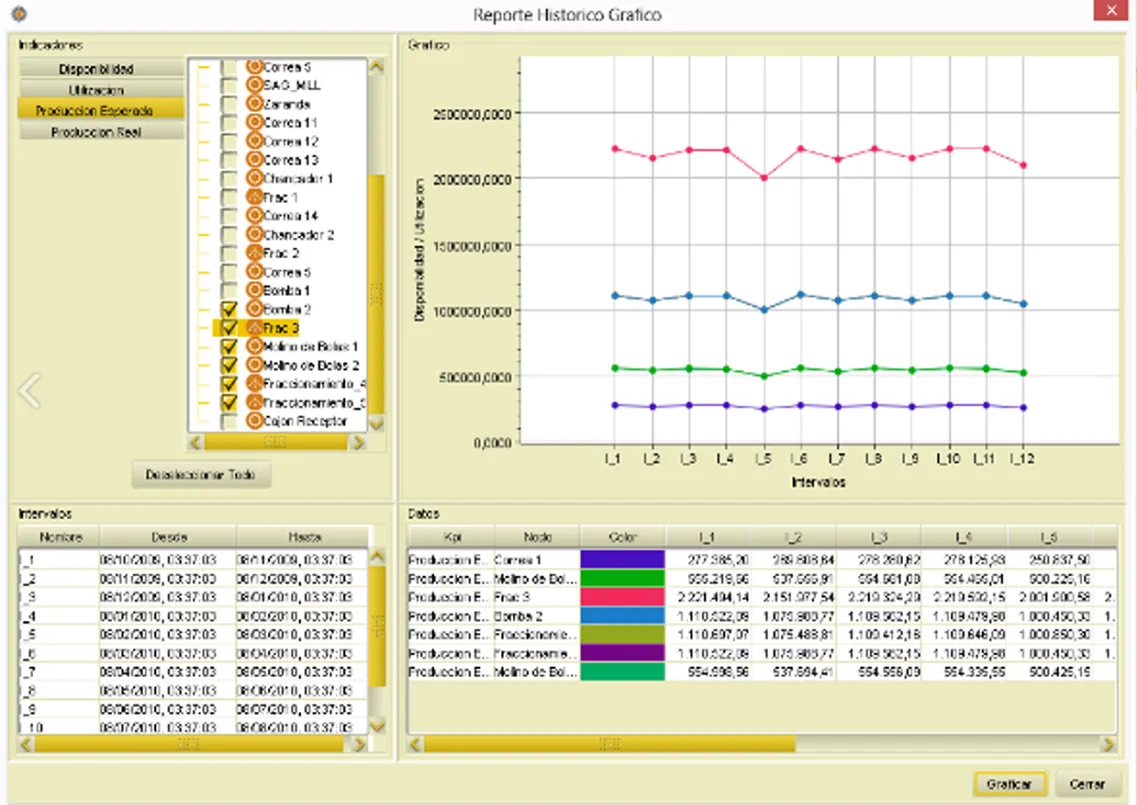
Task: Click right arrow of Datos horizontal scrollbar
Action: click(1107, 744)
